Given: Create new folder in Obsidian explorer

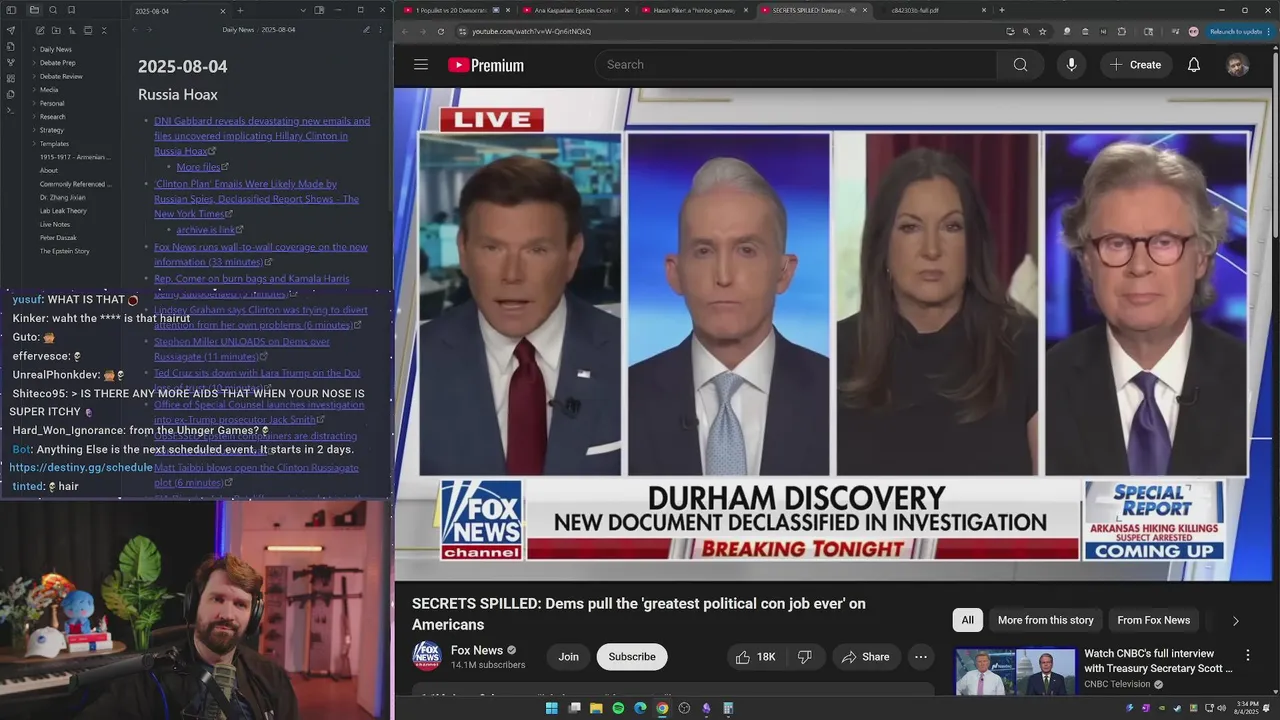Looking at the screenshot, I should [56, 30].
